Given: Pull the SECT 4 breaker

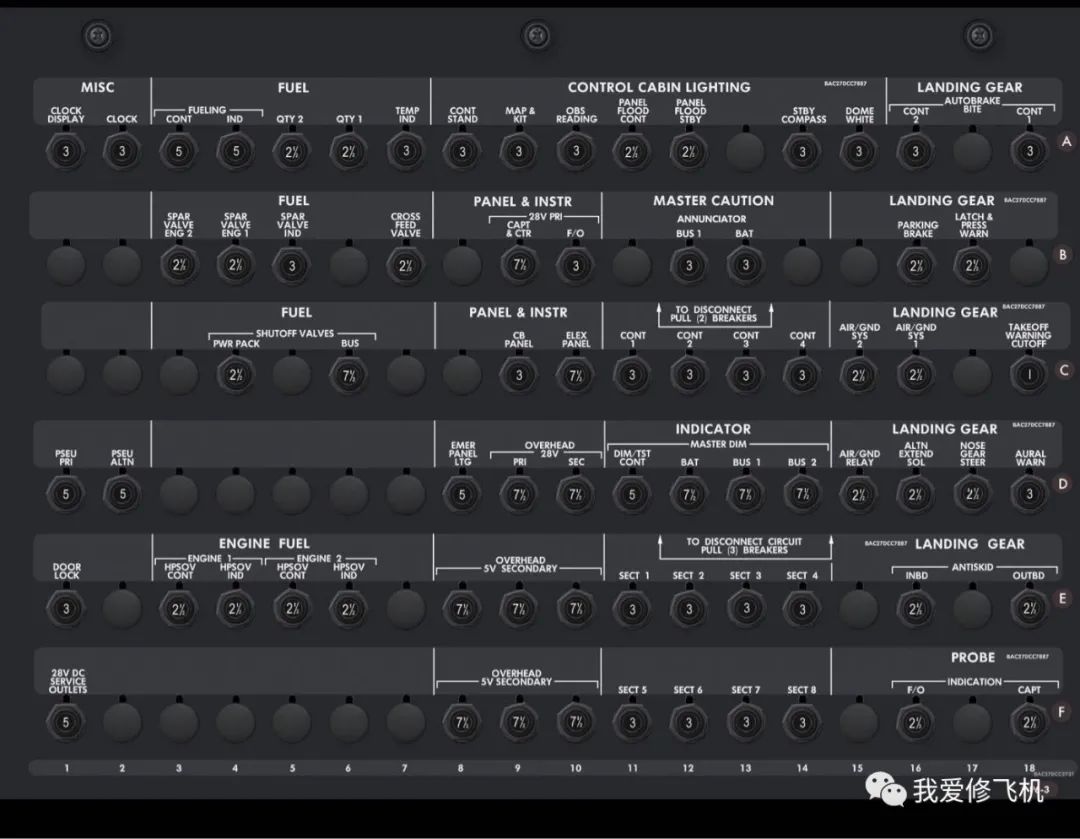Looking at the screenshot, I should 802,608.
